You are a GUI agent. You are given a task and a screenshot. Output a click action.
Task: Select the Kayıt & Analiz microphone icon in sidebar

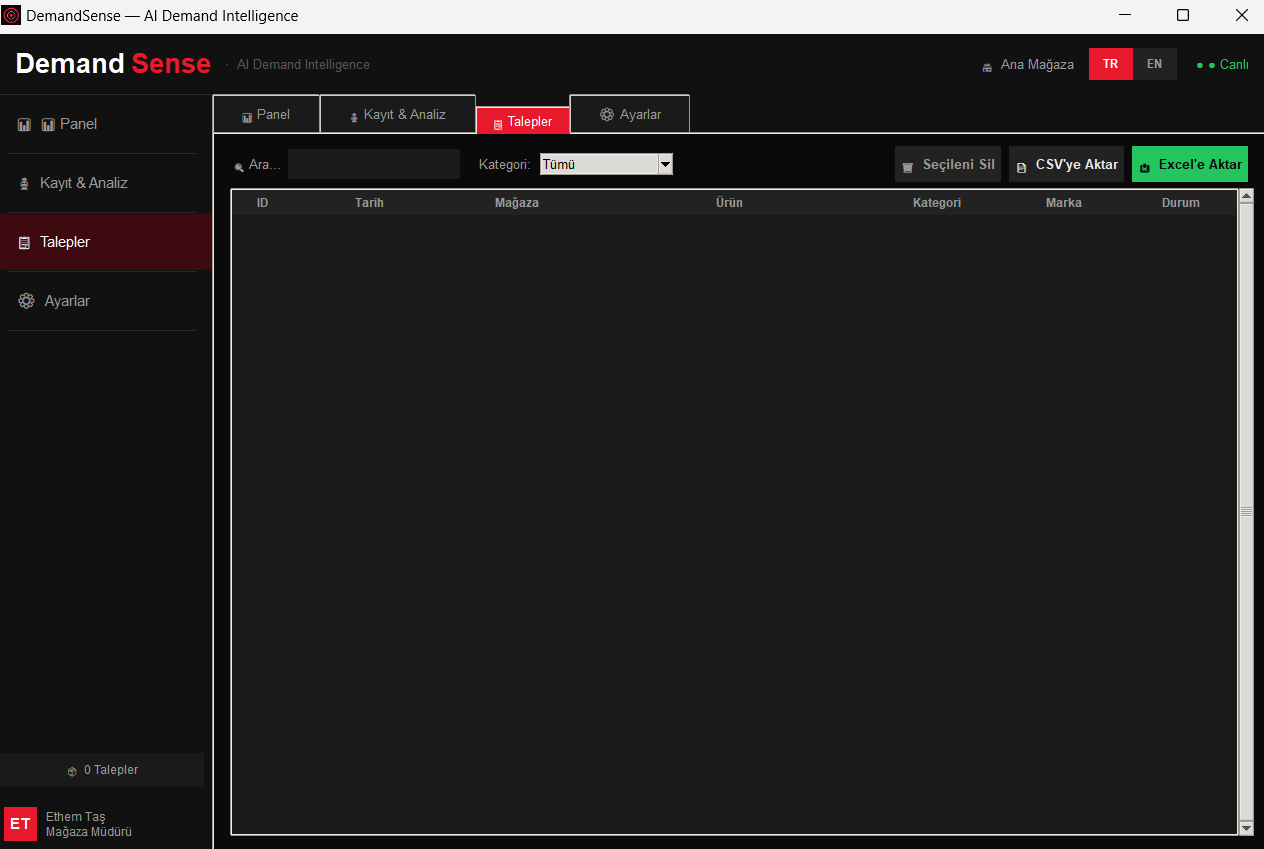(22, 183)
